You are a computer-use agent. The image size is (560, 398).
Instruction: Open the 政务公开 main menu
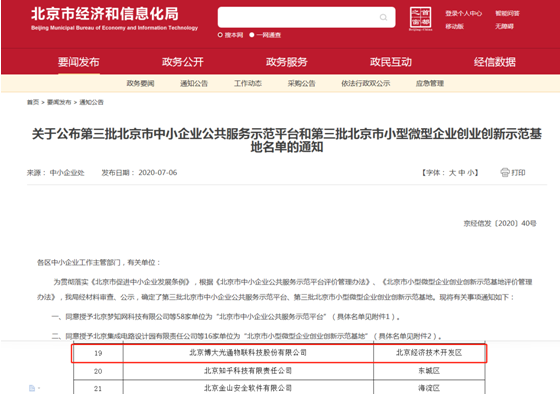pos(182,62)
